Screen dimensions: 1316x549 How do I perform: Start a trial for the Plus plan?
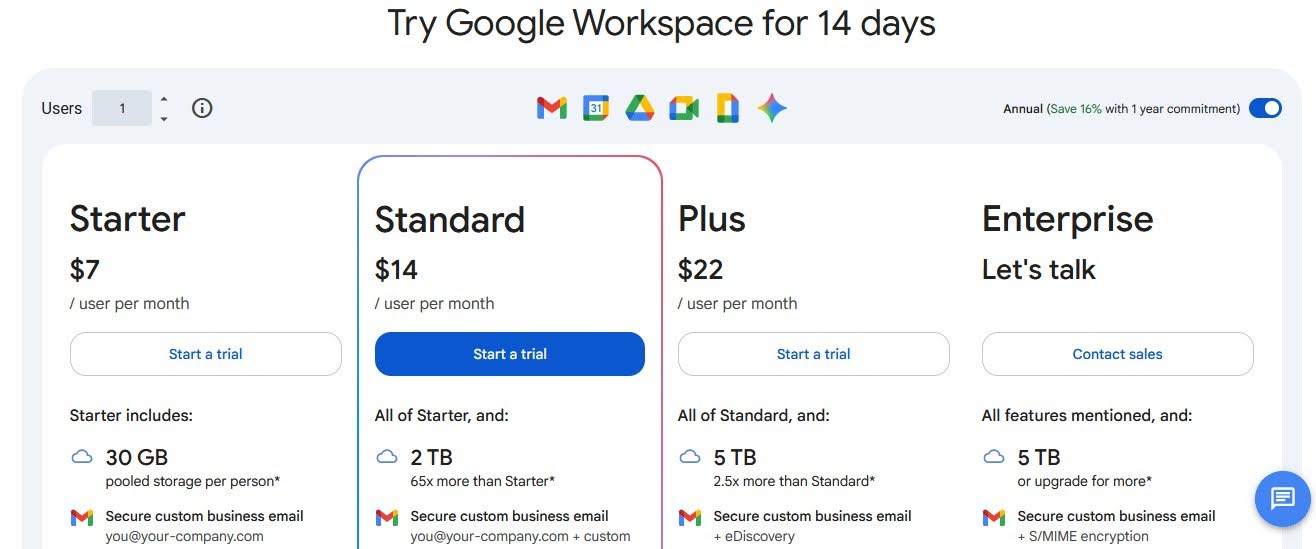pos(813,354)
